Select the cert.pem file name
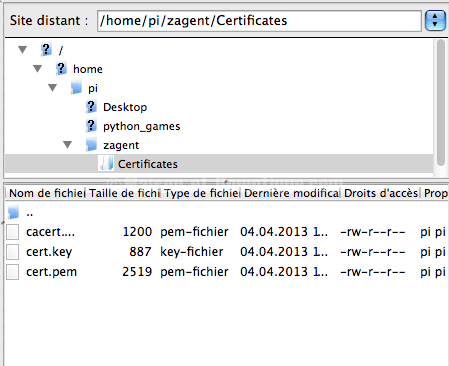The image size is (449, 366). (x=51, y=272)
